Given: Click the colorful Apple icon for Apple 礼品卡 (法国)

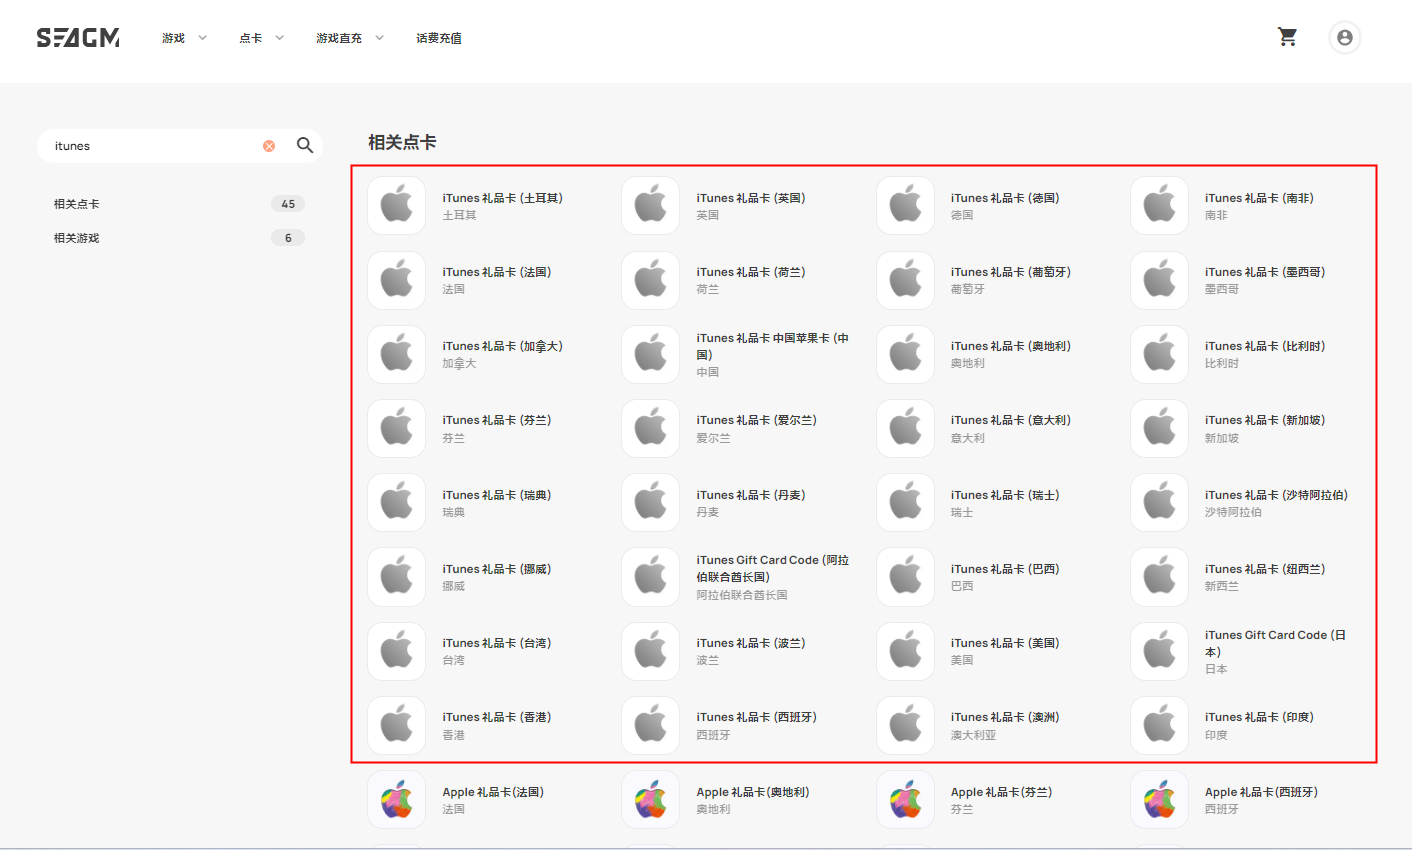Looking at the screenshot, I should [397, 800].
